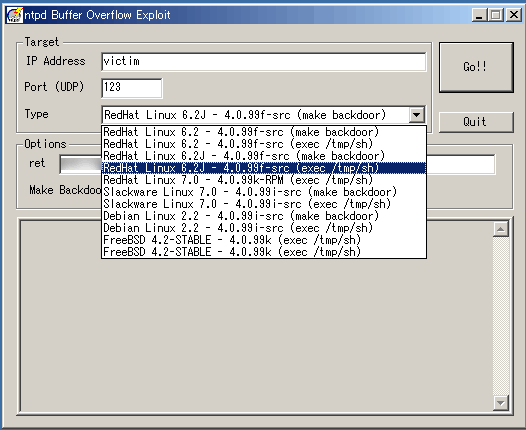526x430 pixels.
Task: Click the Go!! button
Action: pos(476,67)
